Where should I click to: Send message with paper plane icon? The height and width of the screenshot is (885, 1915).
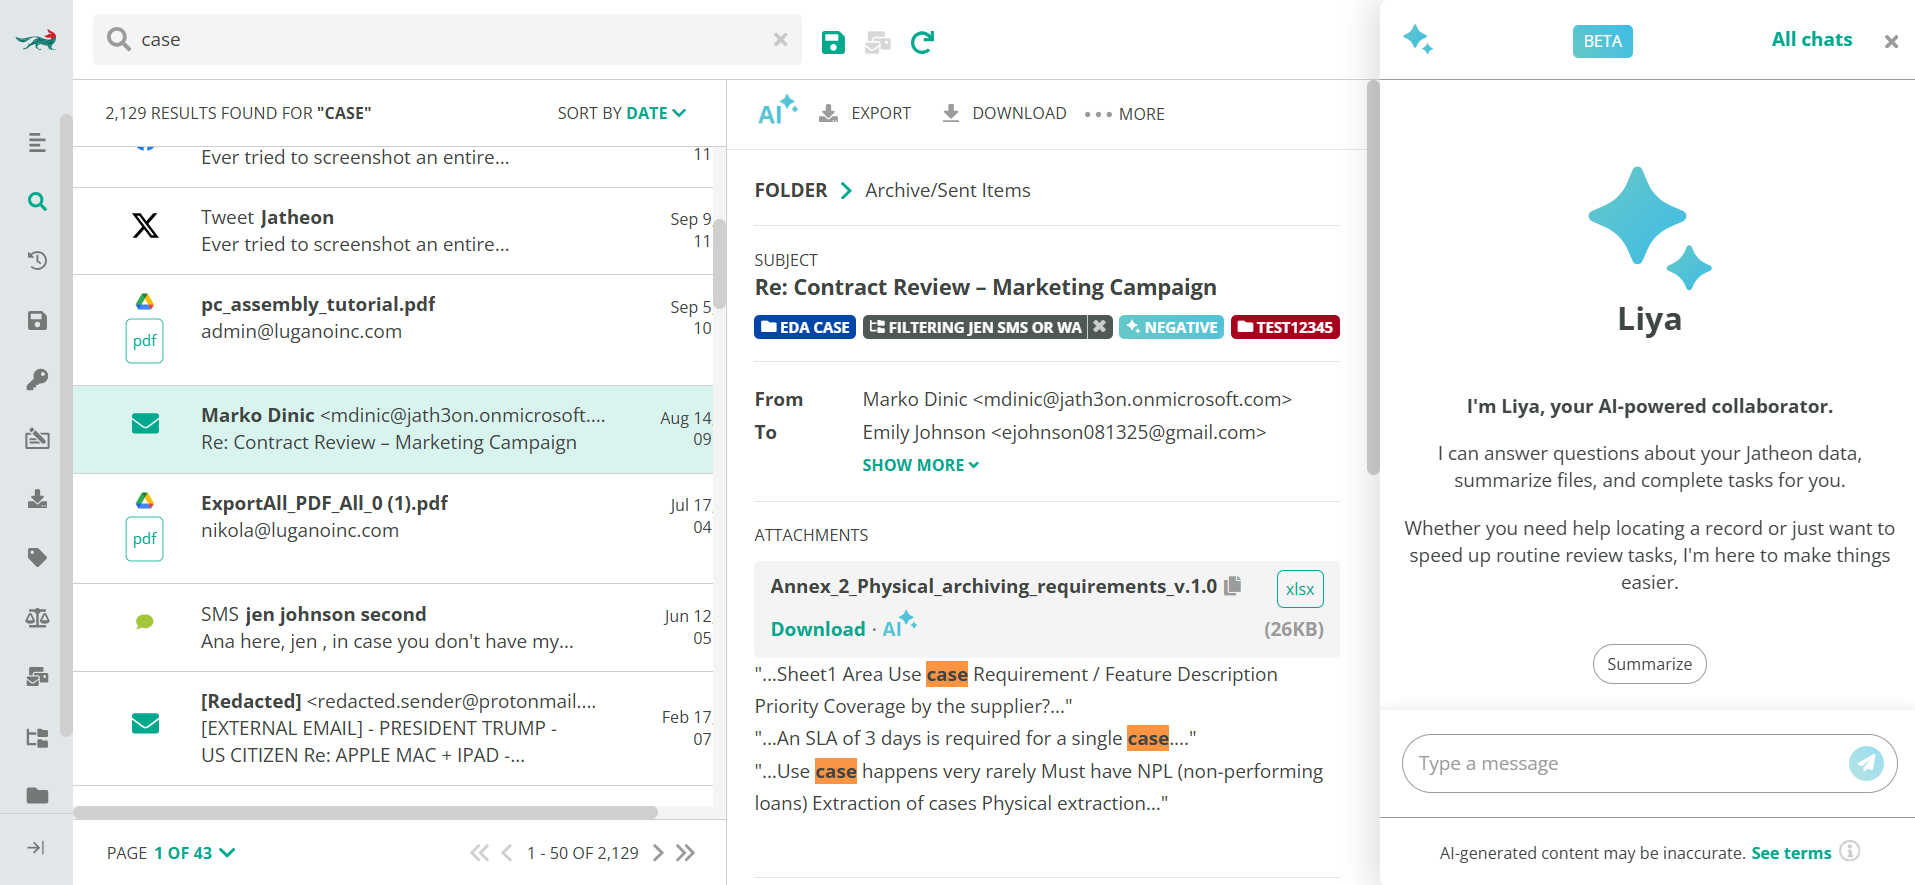pos(1865,763)
